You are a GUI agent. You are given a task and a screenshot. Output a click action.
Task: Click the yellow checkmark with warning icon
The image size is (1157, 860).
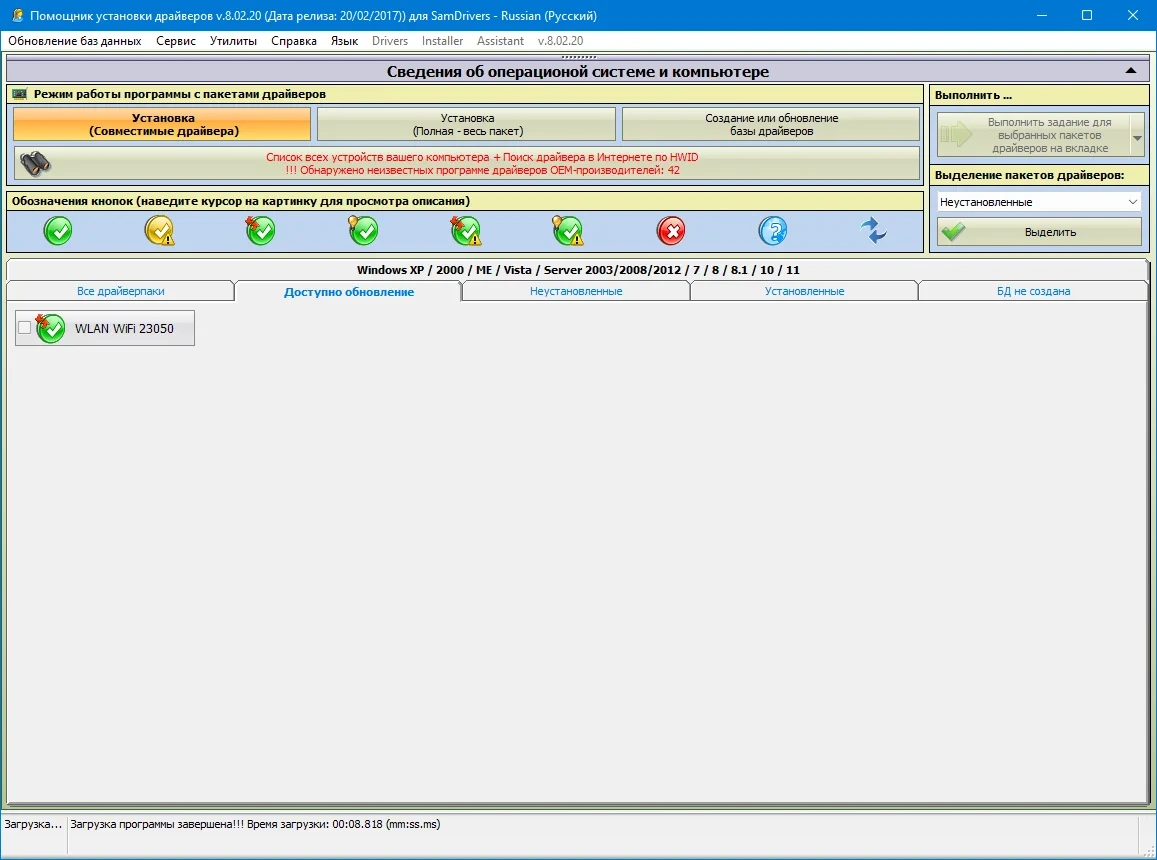pyautogui.click(x=159, y=231)
